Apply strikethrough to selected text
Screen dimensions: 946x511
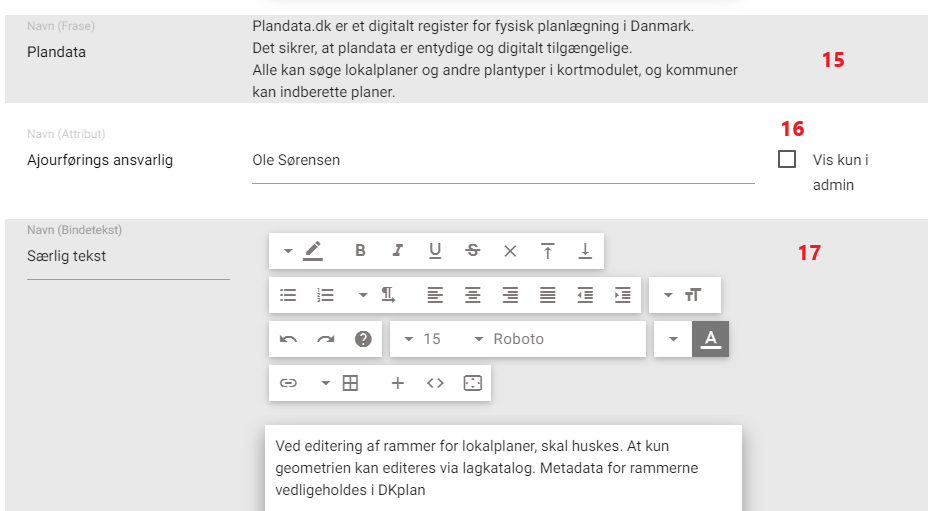click(x=472, y=251)
